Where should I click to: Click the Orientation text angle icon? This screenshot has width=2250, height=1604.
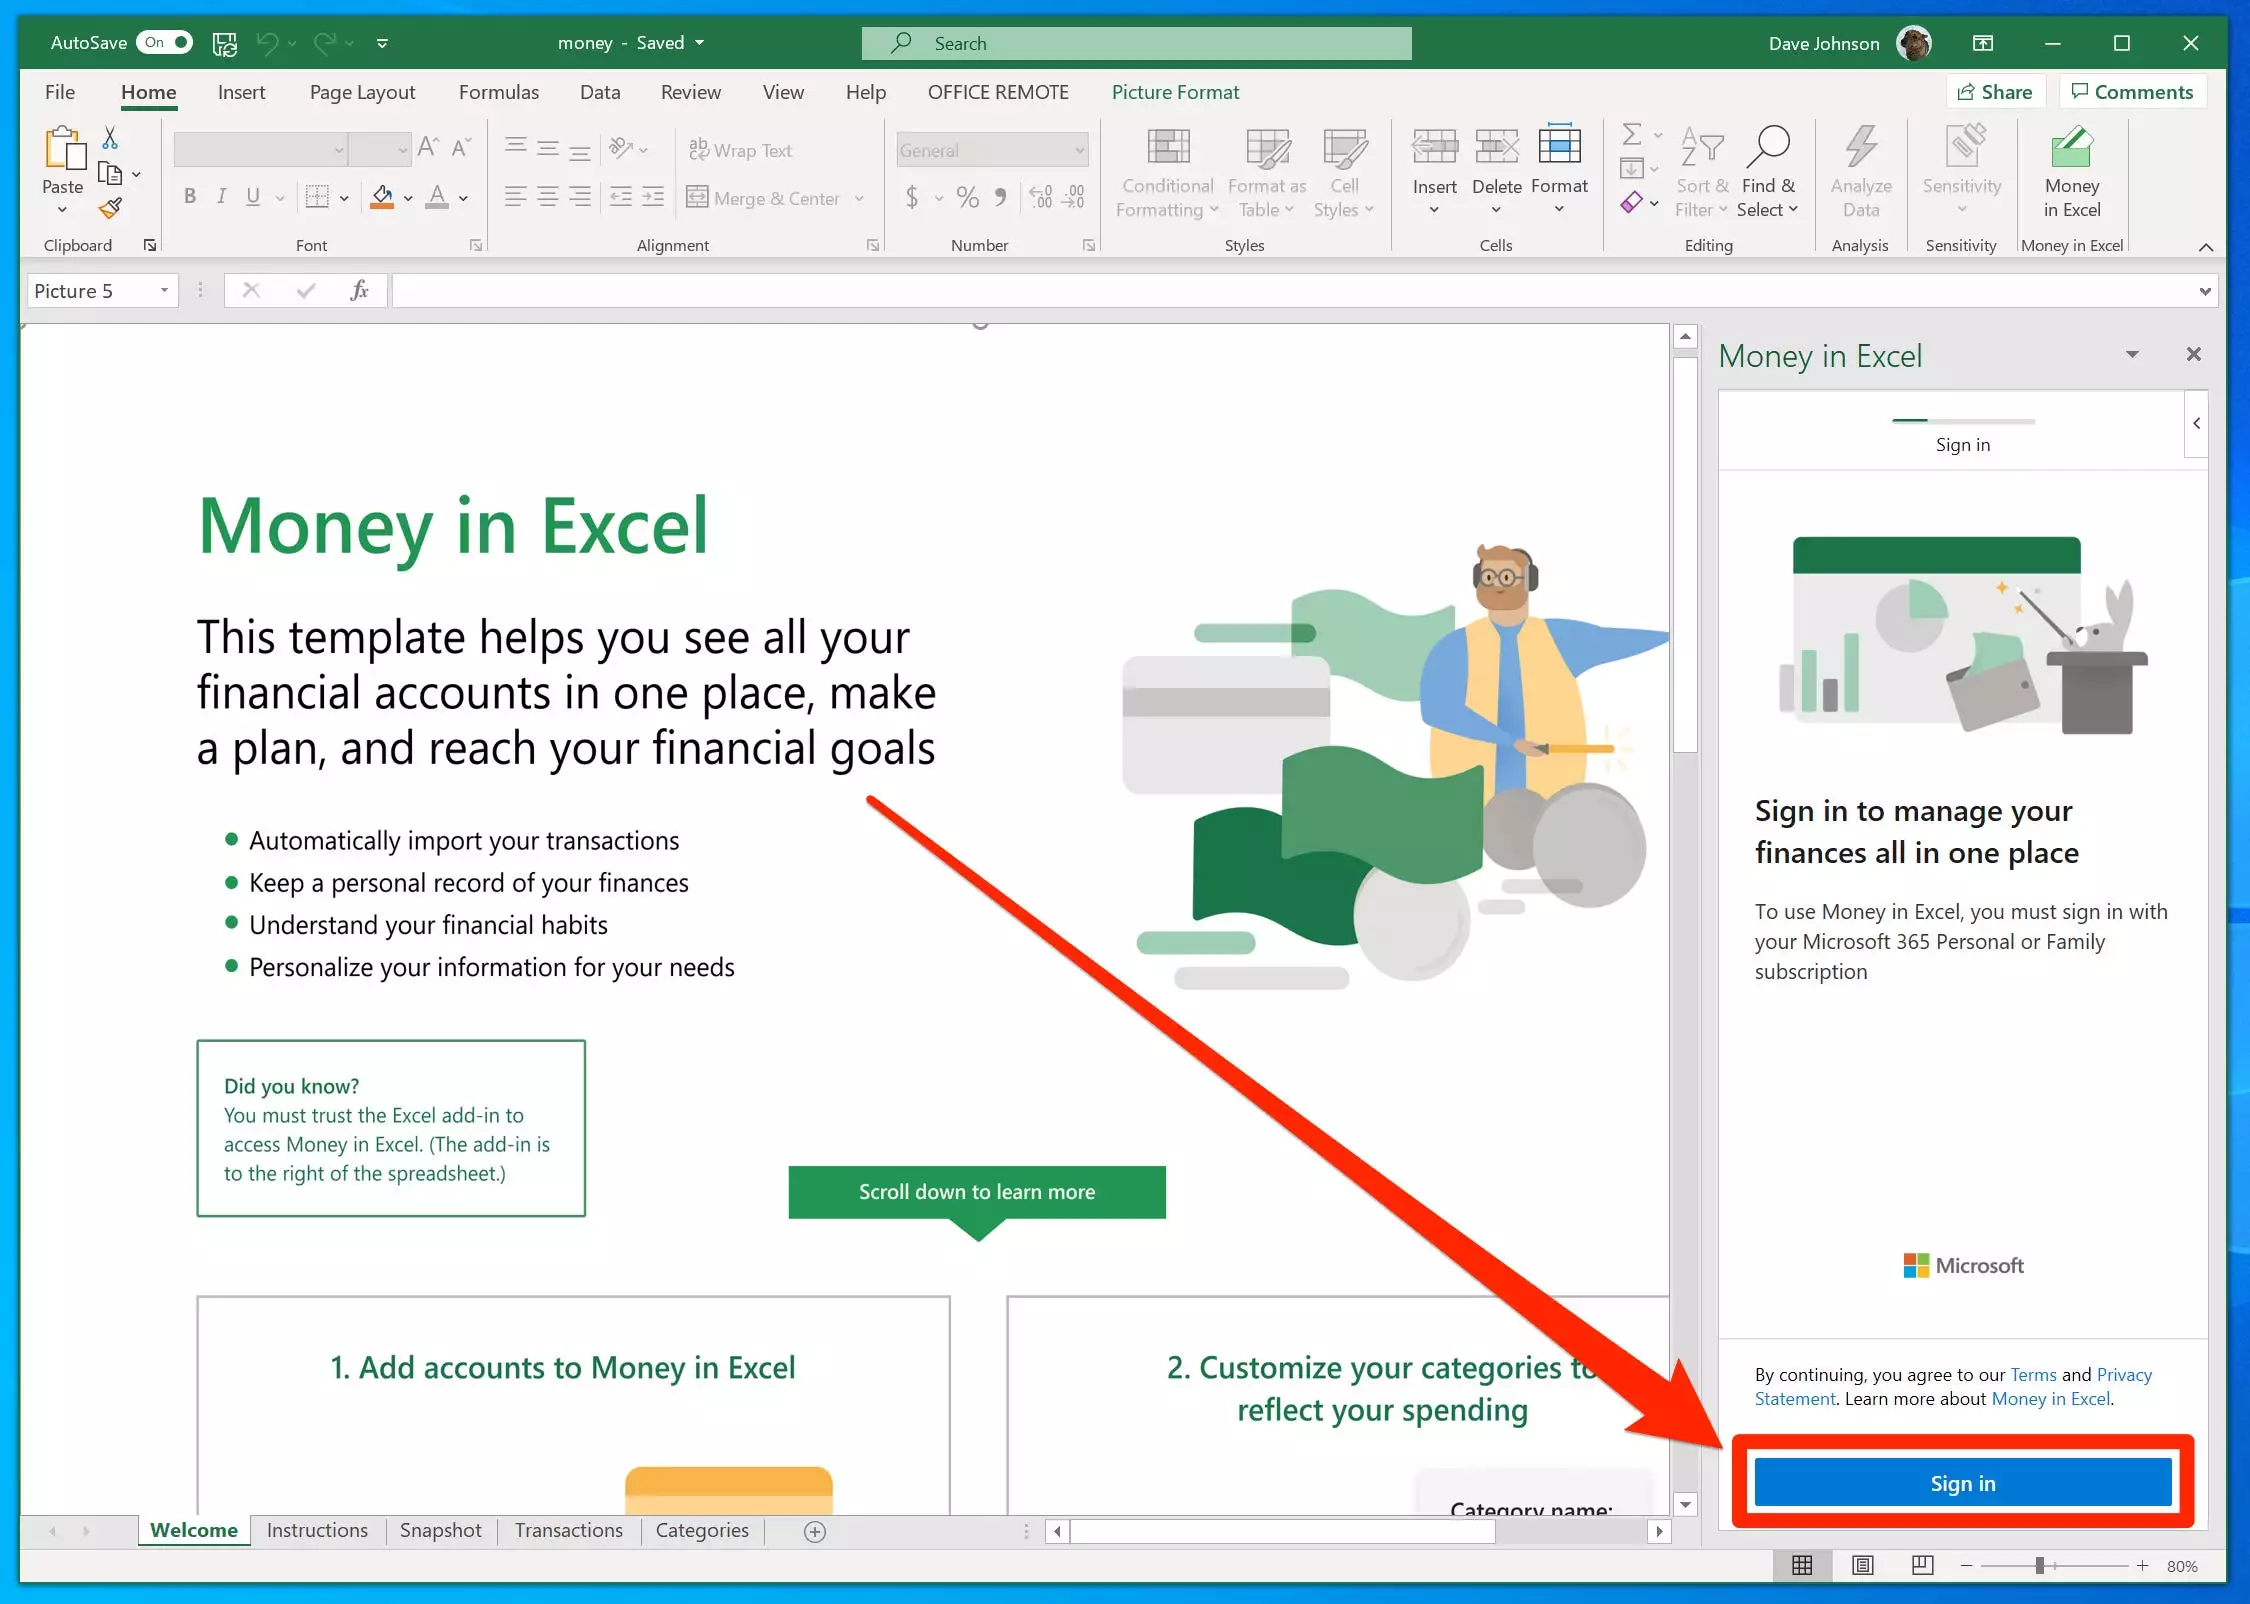coord(622,149)
